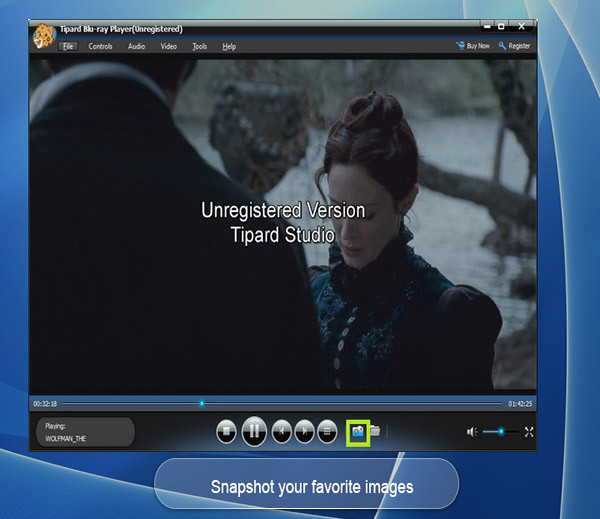Click the Tipard leopard logo icon
The image size is (600, 519).
[44, 37]
